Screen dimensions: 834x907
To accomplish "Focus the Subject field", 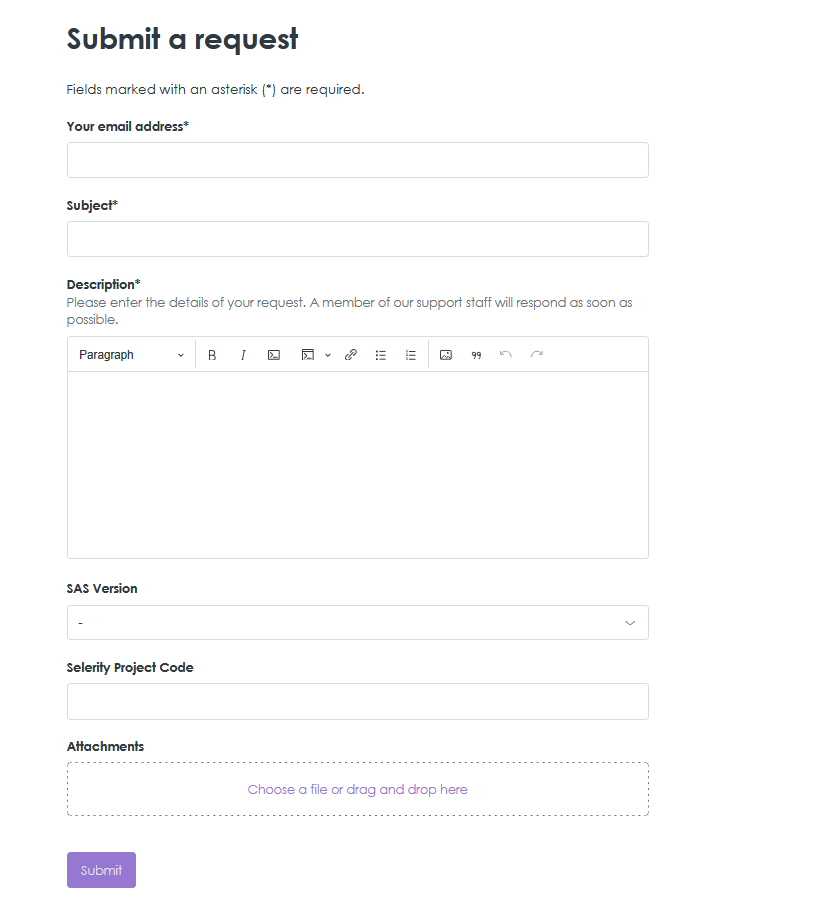I will [357, 239].
